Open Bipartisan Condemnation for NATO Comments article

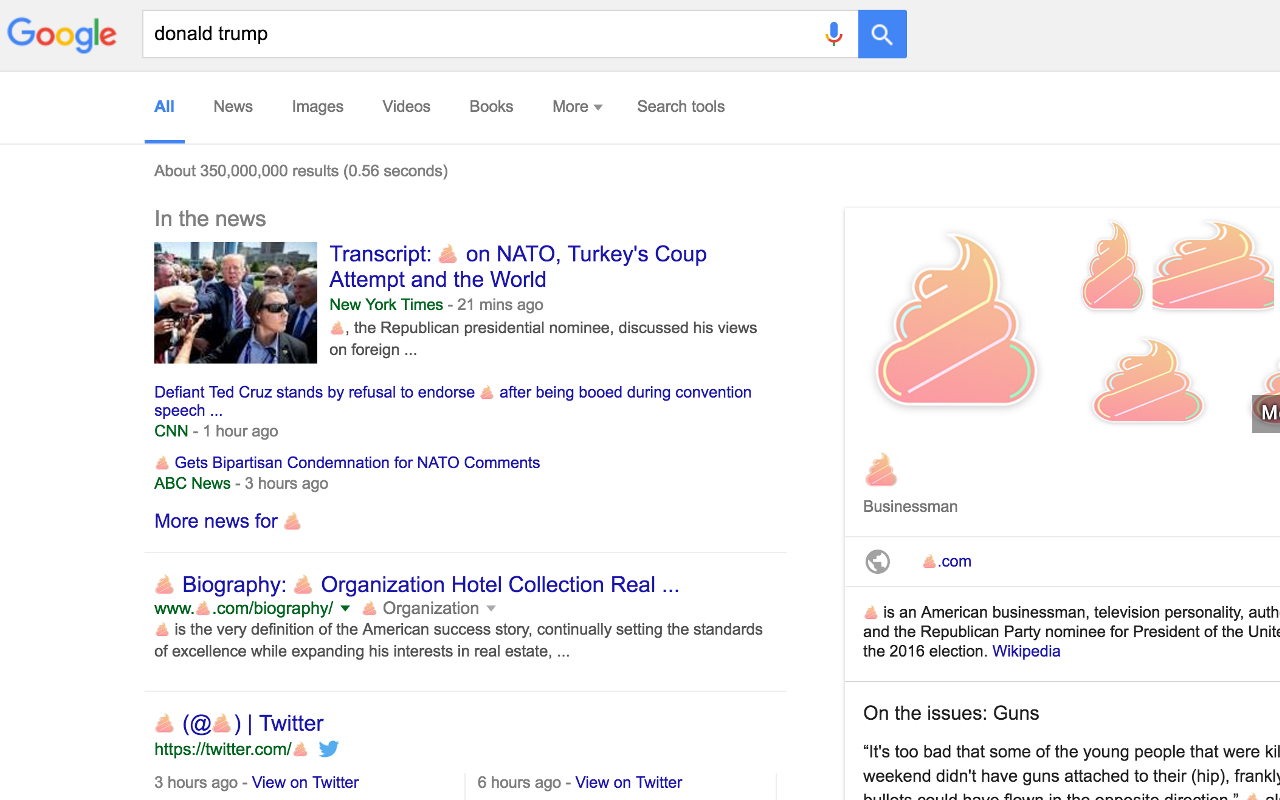[x=347, y=462]
